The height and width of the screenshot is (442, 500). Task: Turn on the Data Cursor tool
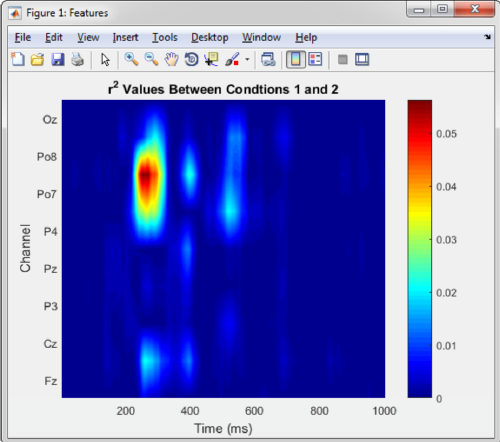(212, 60)
